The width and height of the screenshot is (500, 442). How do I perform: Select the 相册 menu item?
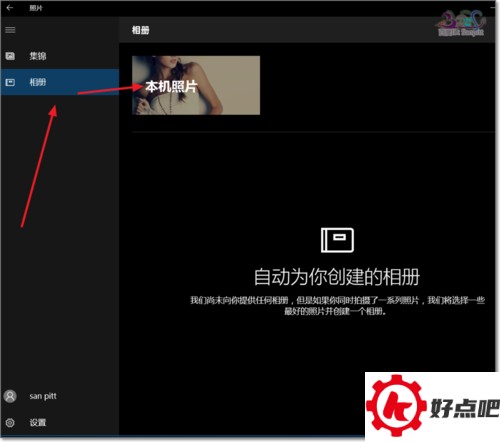[x=60, y=82]
